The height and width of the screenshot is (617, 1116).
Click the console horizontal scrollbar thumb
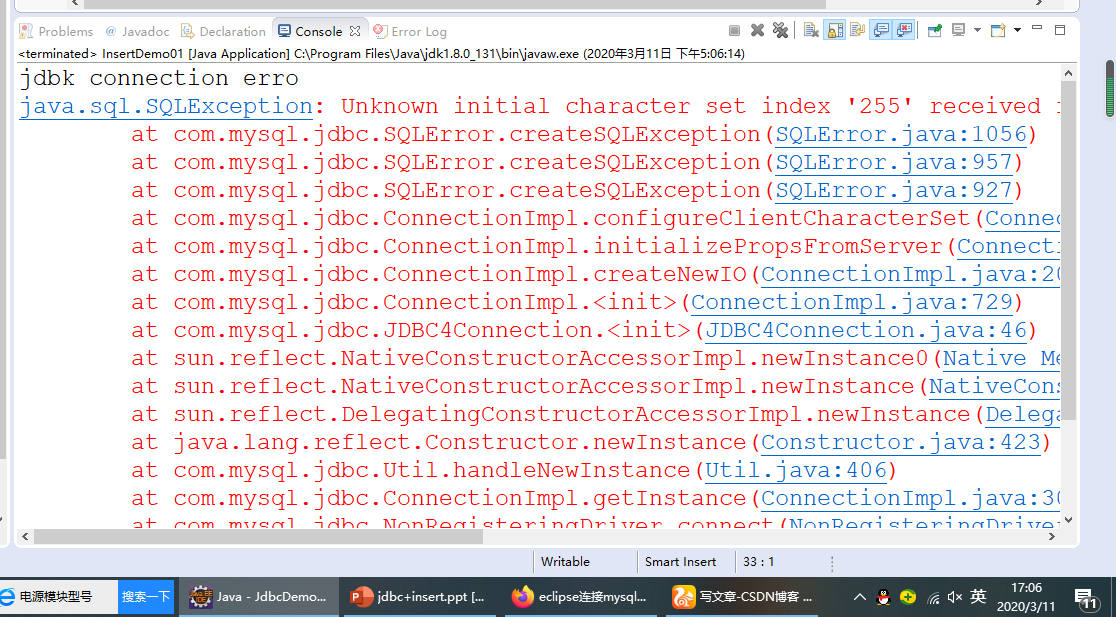coord(258,536)
